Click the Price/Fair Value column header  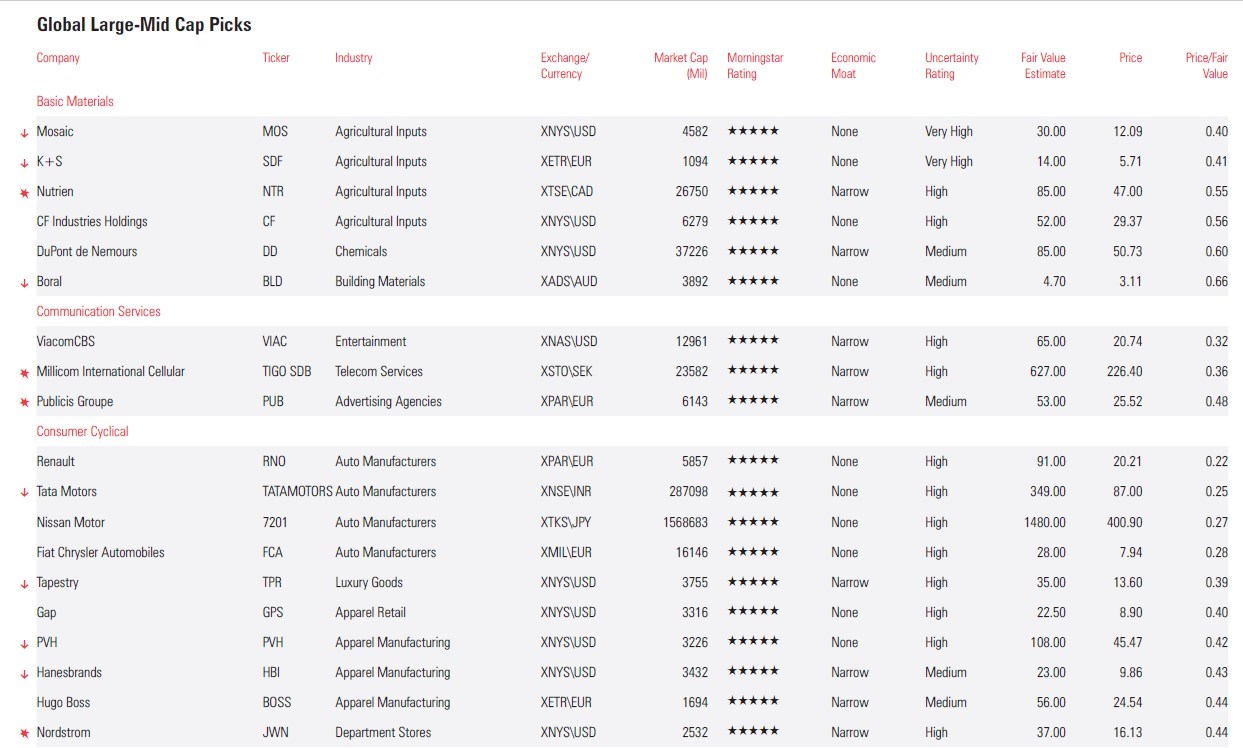click(1206, 65)
